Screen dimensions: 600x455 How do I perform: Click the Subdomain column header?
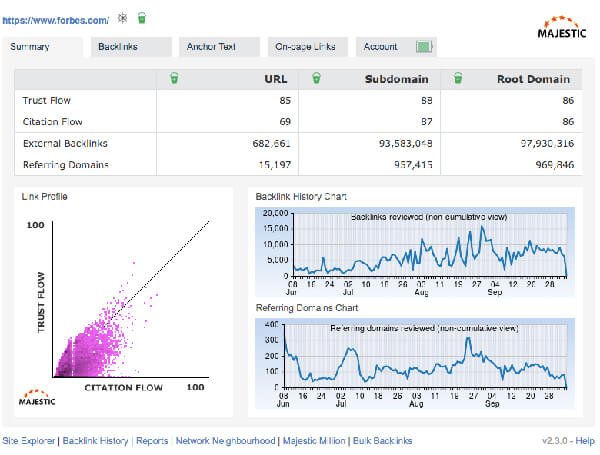pos(396,79)
